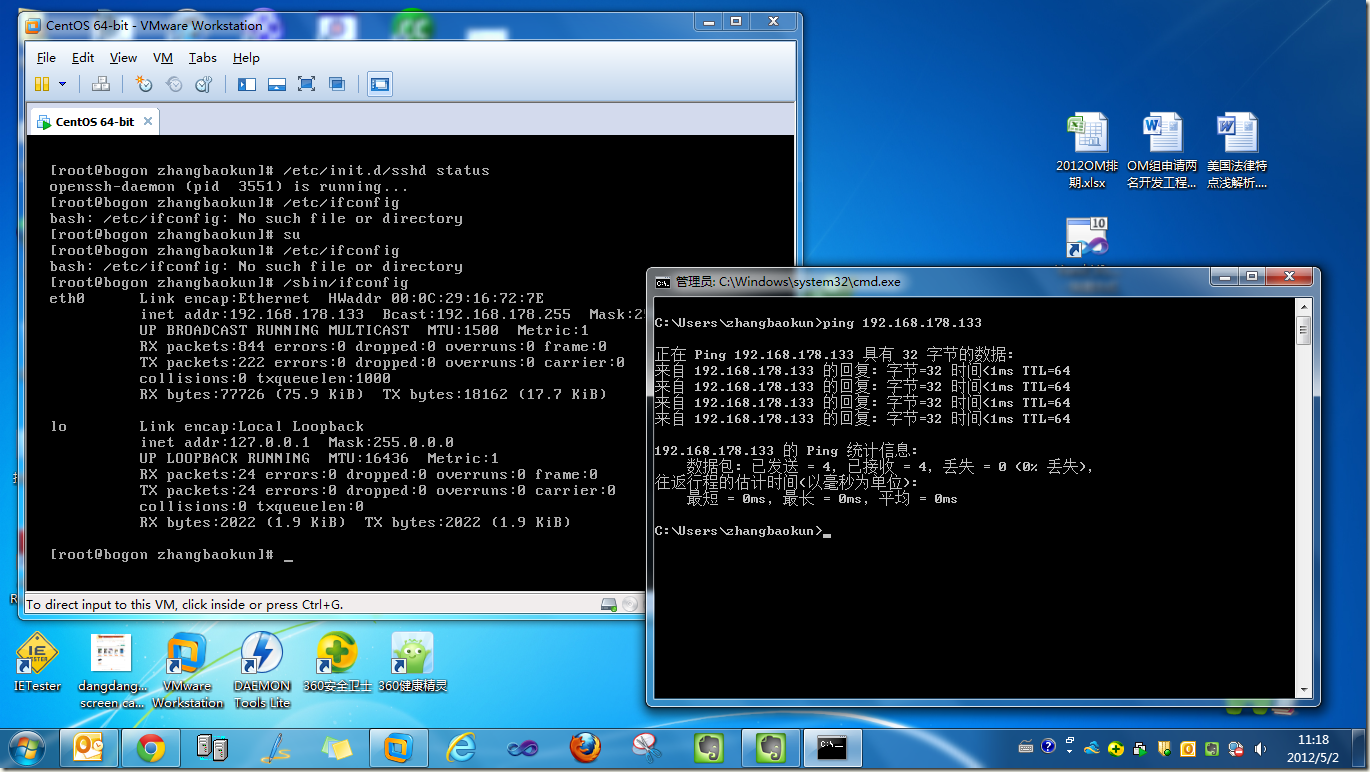1370x772 pixels.
Task: Click the console view toolbar icon
Action: pyautogui.click(x=380, y=85)
